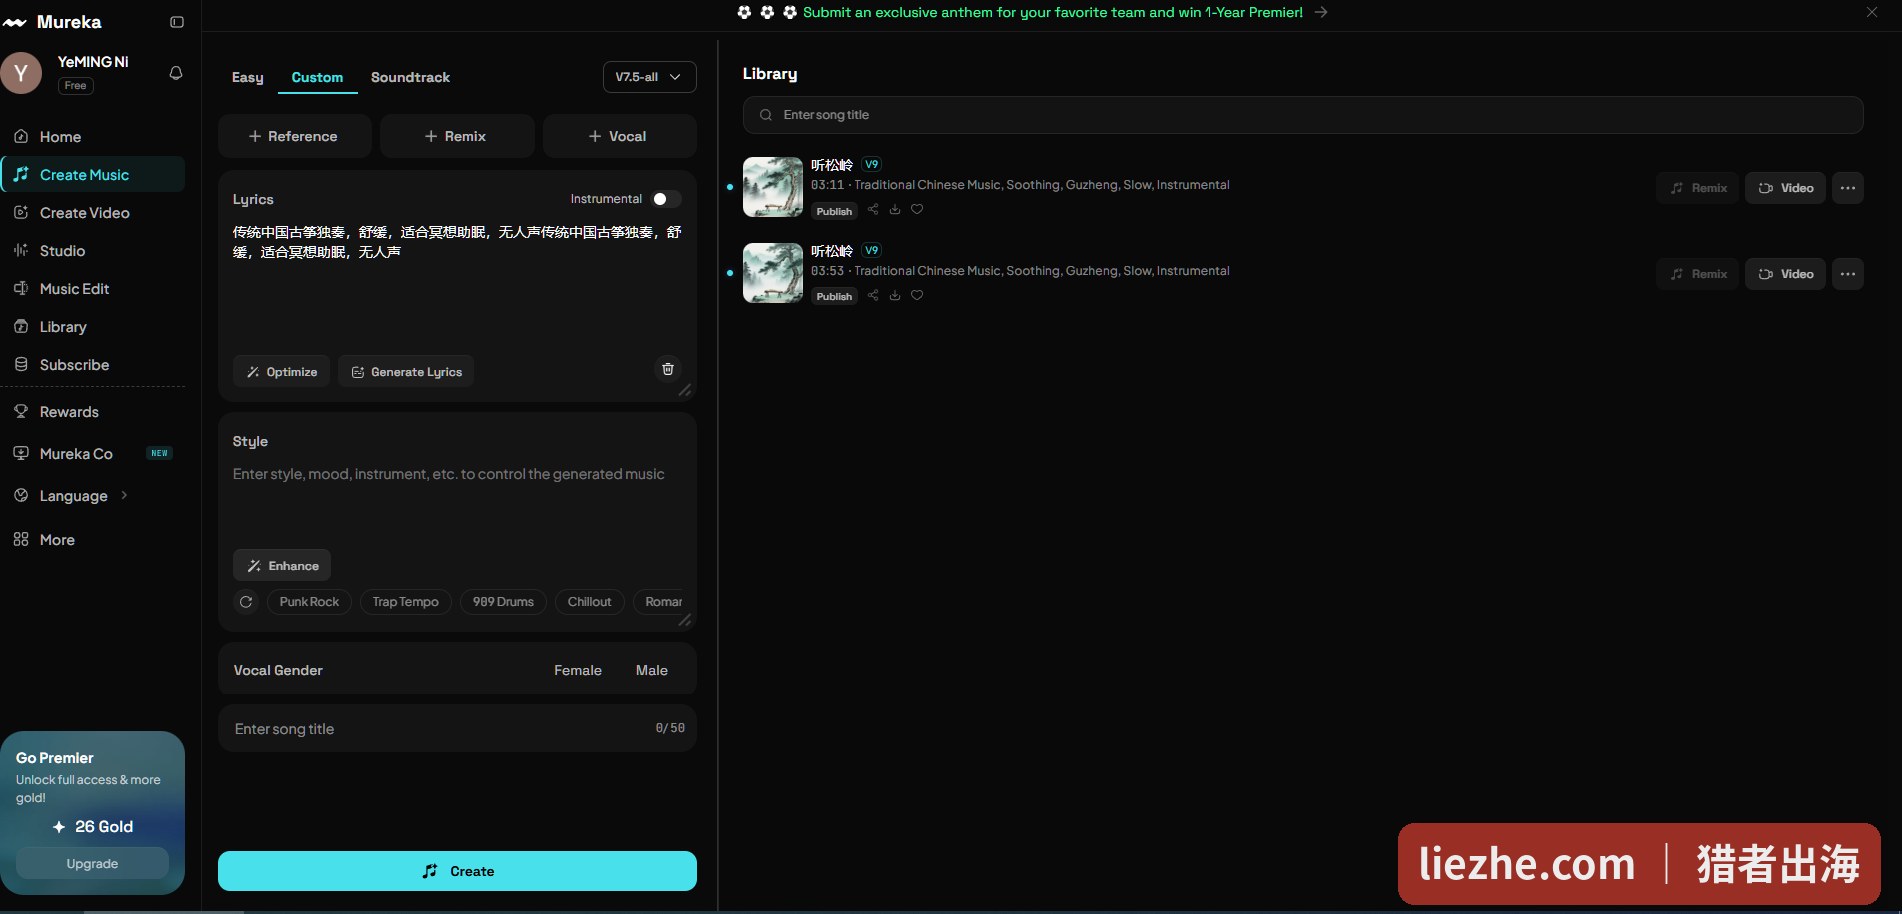This screenshot has width=1902, height=914.
Task: Add Trap Tempo style tag
Action: [406, 602]
